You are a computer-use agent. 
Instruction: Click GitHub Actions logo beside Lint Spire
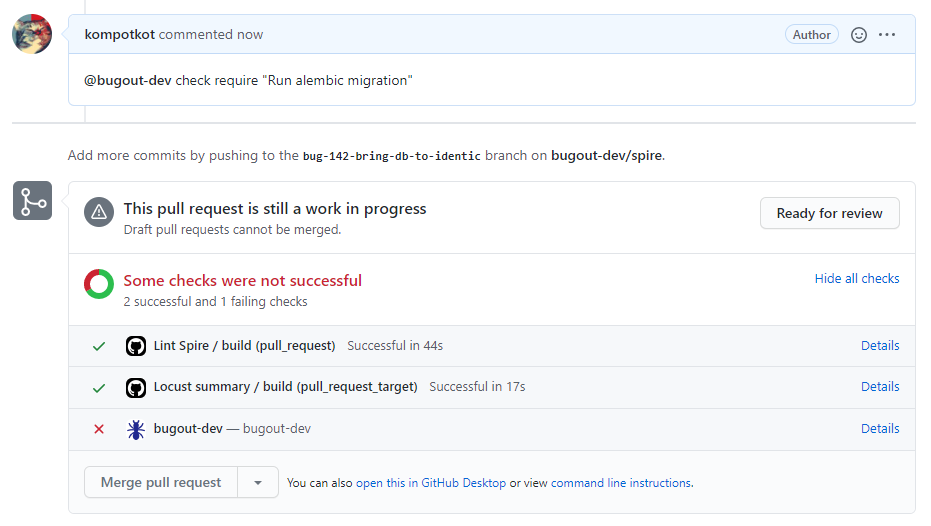(136, 346)
